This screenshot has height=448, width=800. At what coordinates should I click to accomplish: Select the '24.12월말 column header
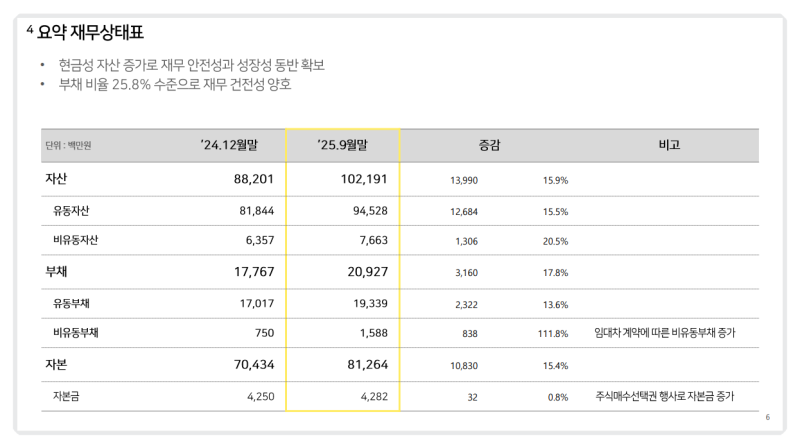tap(229, 145)
